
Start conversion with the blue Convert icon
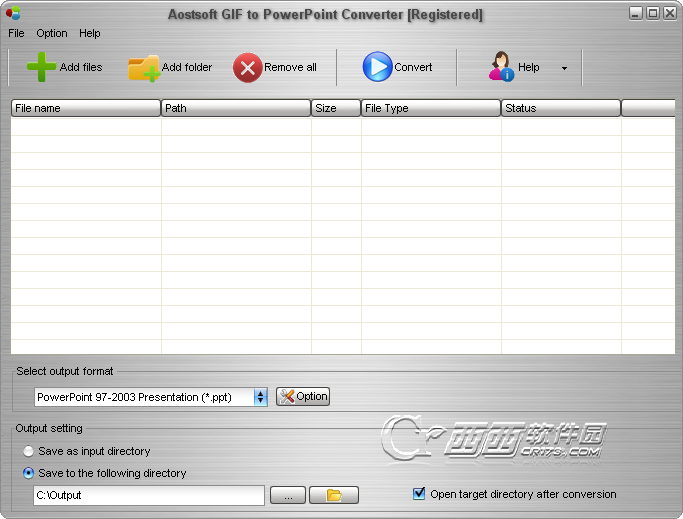(377, 67)
